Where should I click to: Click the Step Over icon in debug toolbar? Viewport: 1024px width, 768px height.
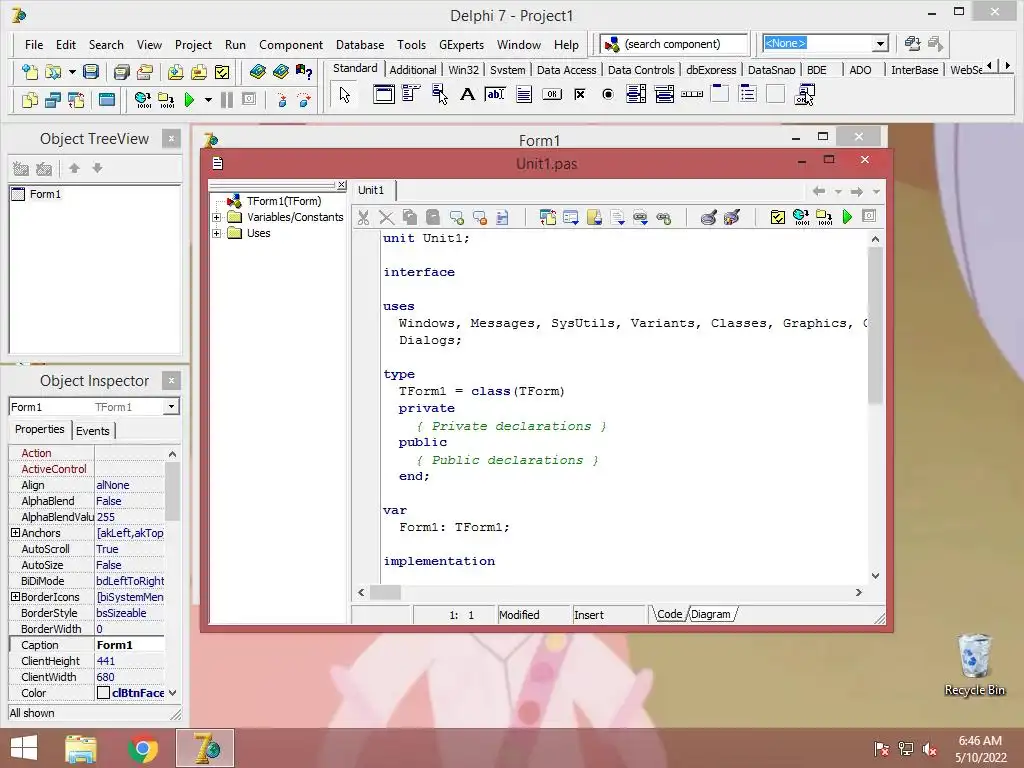pyautogui.click(x=304, y=100)
